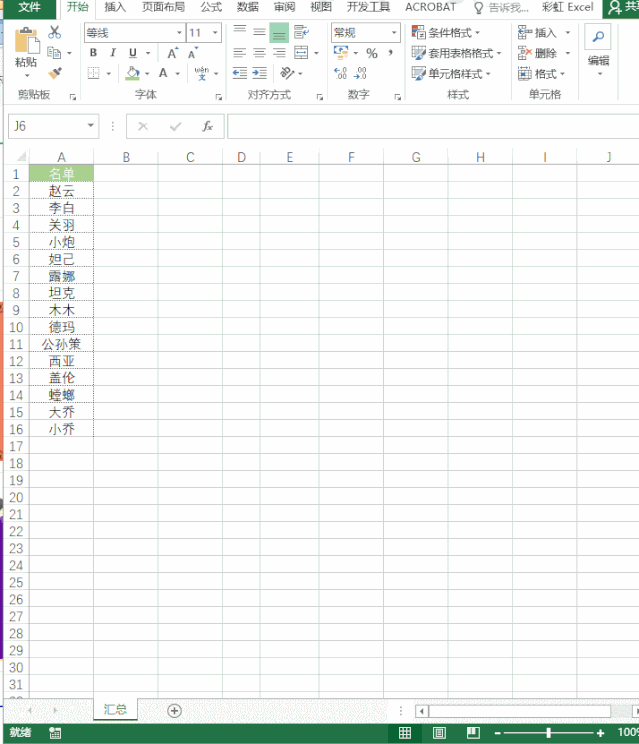Adjust the zoom slider handle
Image resolution: width=639 pixels, height=744 pixels.
click(548, 733)
